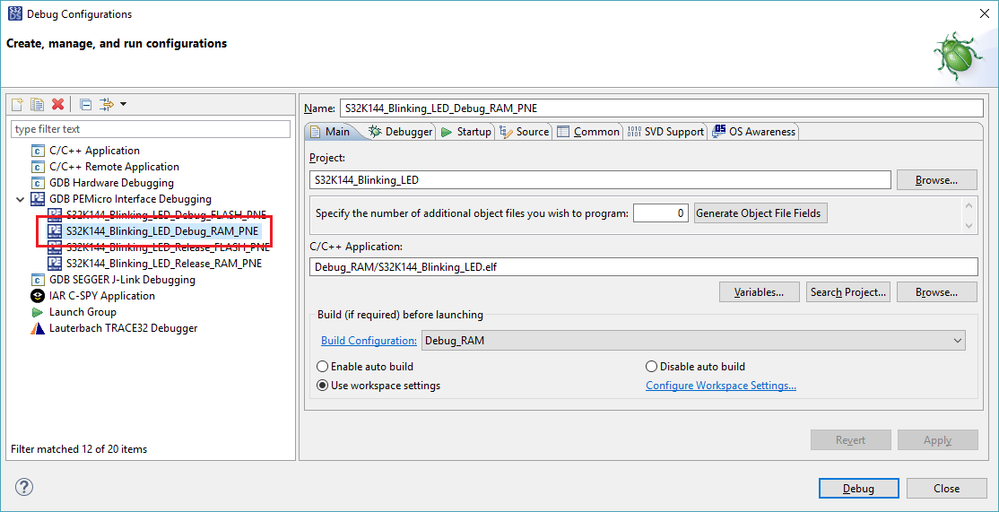Click the GDB SEGGER J-Link icon

point(38,280)
